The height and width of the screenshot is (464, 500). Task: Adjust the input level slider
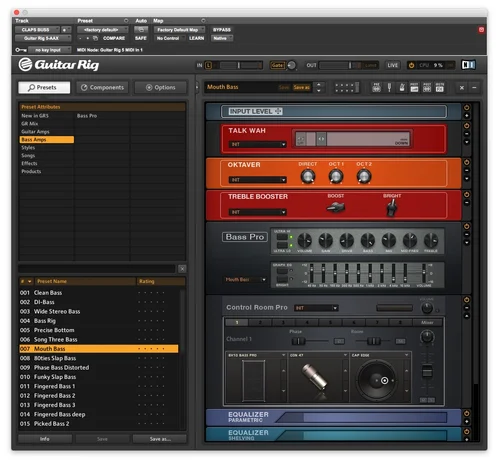tap(239, 65)
